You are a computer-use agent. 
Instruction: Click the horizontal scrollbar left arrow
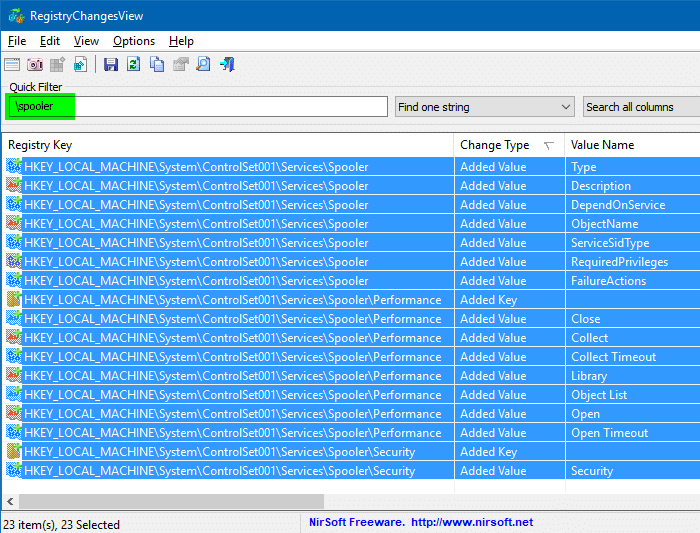pos(10,501)
